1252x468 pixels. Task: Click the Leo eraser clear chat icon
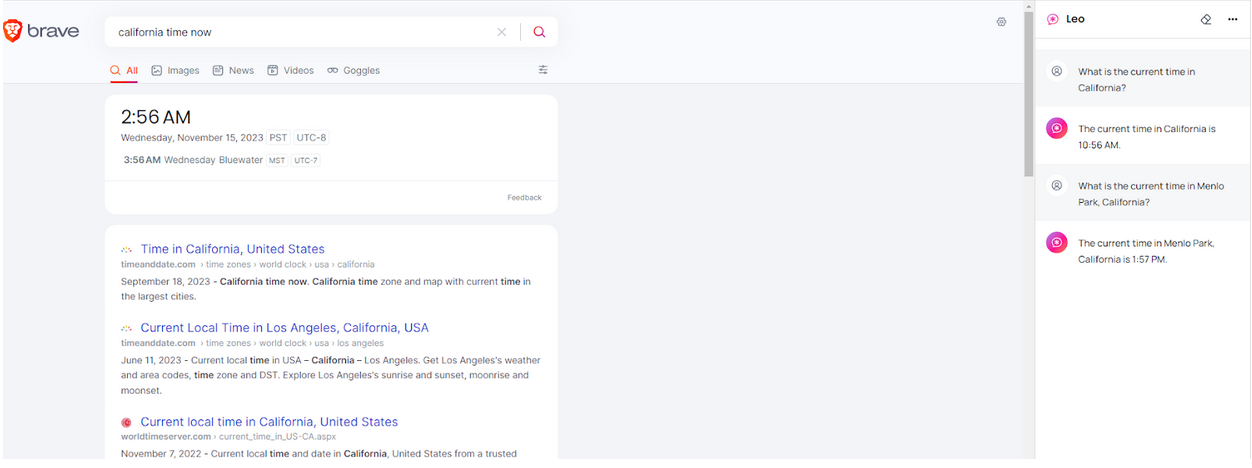[x=1206, y=19]
